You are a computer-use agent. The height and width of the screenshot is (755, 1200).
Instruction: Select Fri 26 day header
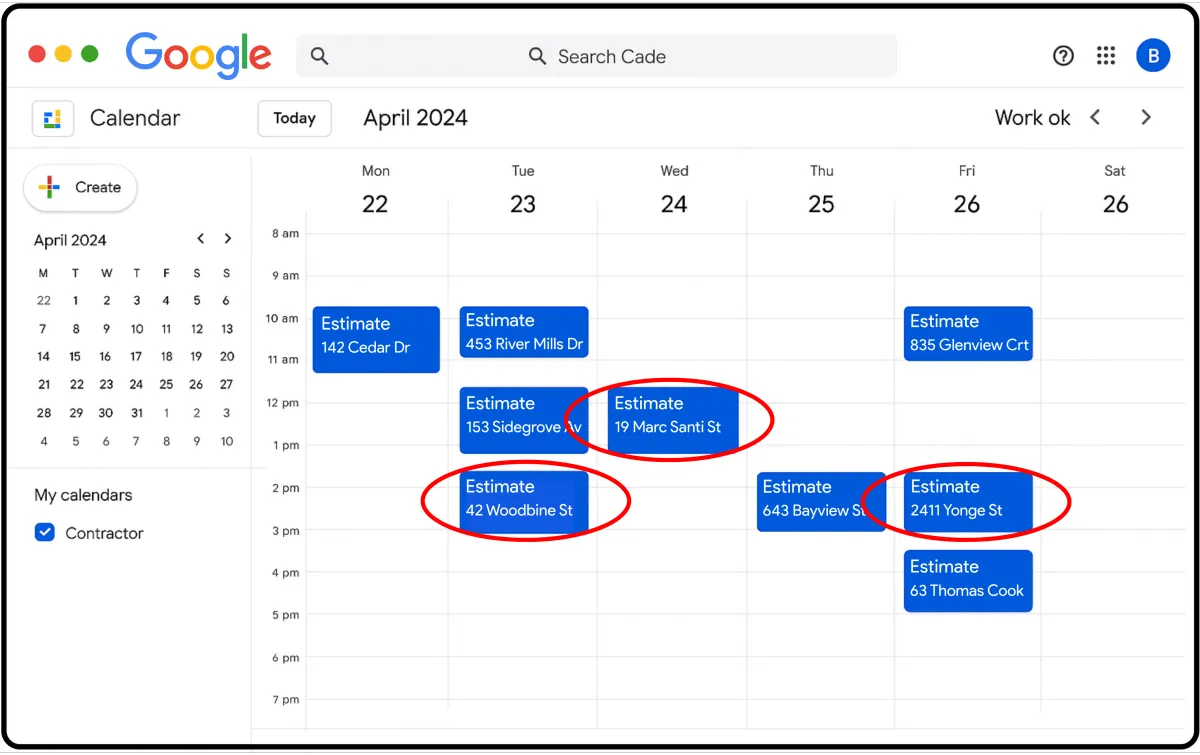pos(966,192)
